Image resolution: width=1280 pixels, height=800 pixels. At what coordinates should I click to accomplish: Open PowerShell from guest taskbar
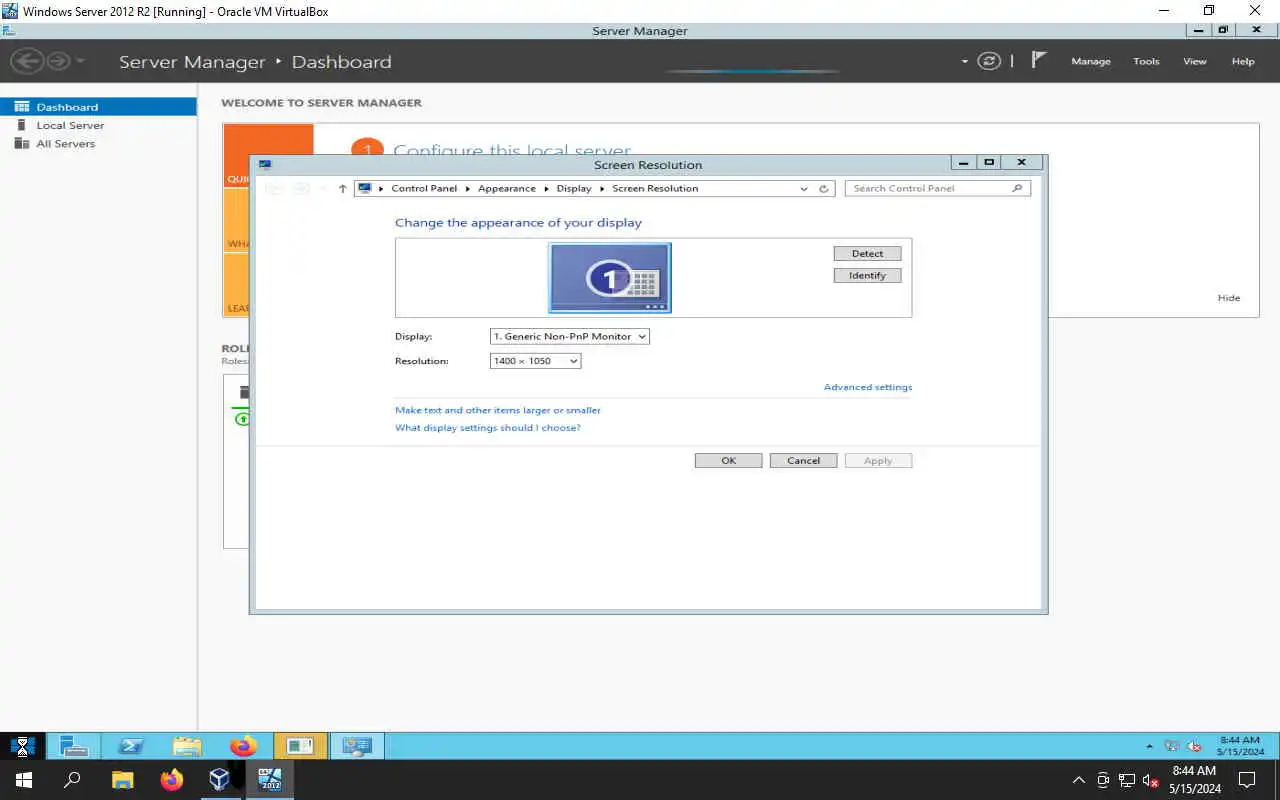tap(131, 746)
